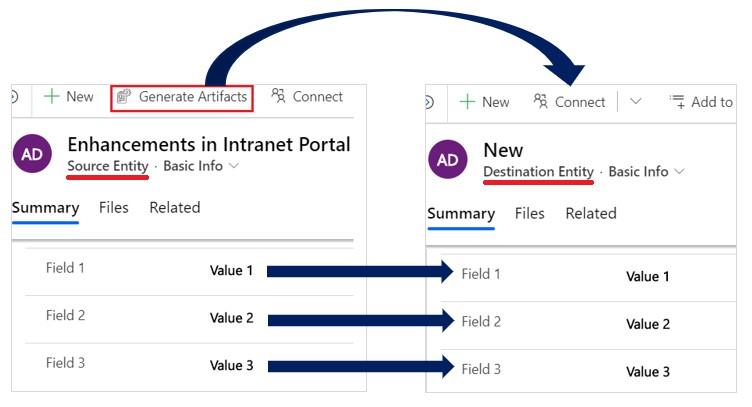Select Summary tab in Destination Entity
Viewport: 752px width, 407px height.
[461, 214]
